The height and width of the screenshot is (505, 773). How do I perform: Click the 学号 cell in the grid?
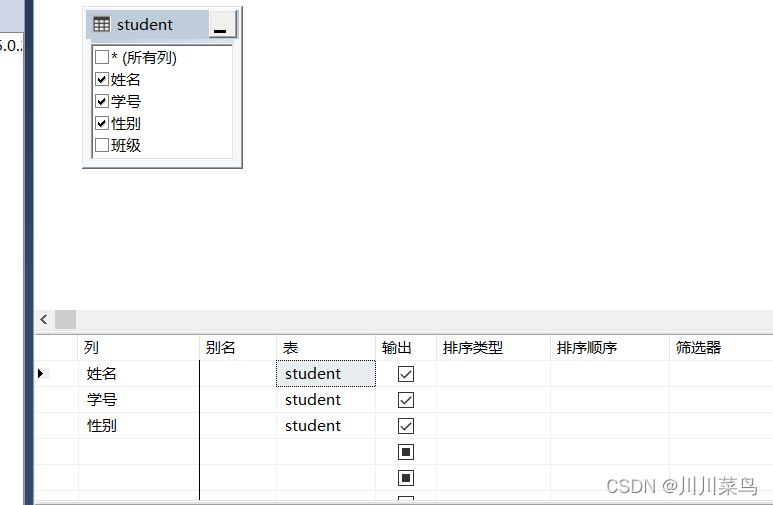139,400
